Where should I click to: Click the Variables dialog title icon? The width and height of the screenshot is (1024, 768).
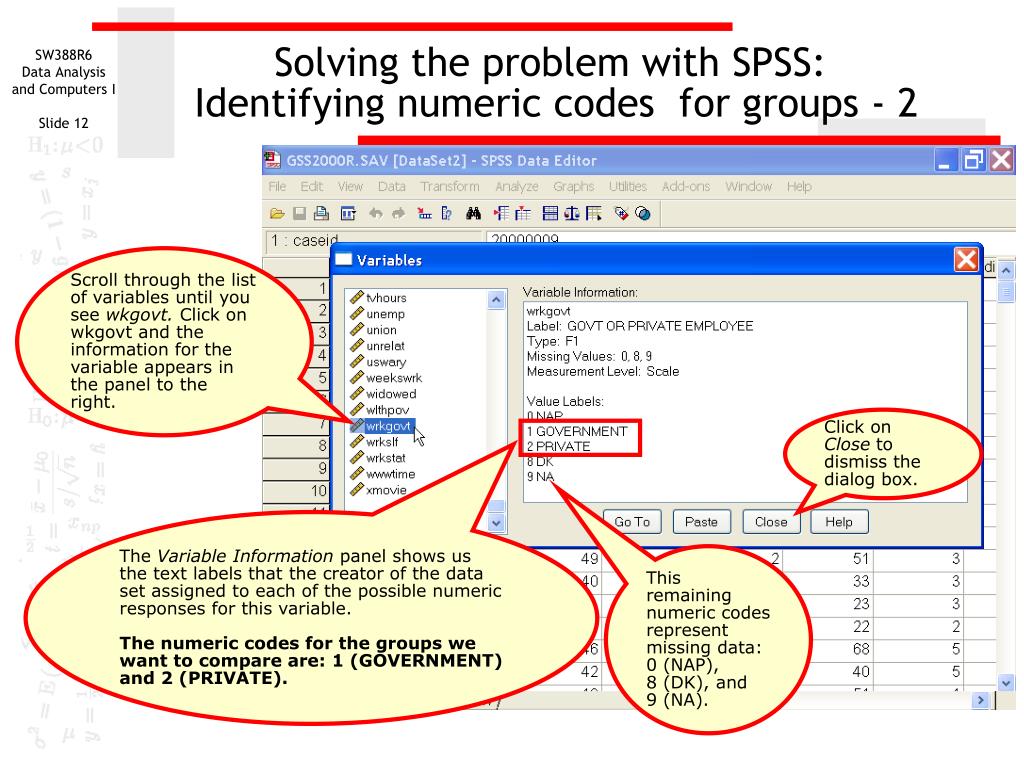click(x=344, y=260)
